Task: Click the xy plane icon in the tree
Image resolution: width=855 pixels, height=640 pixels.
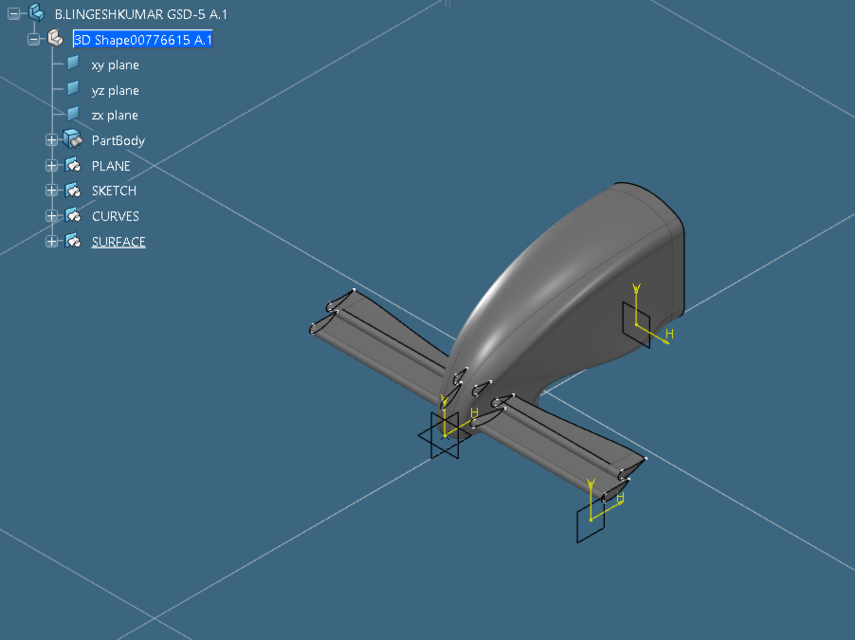Action: click(72, 64)
